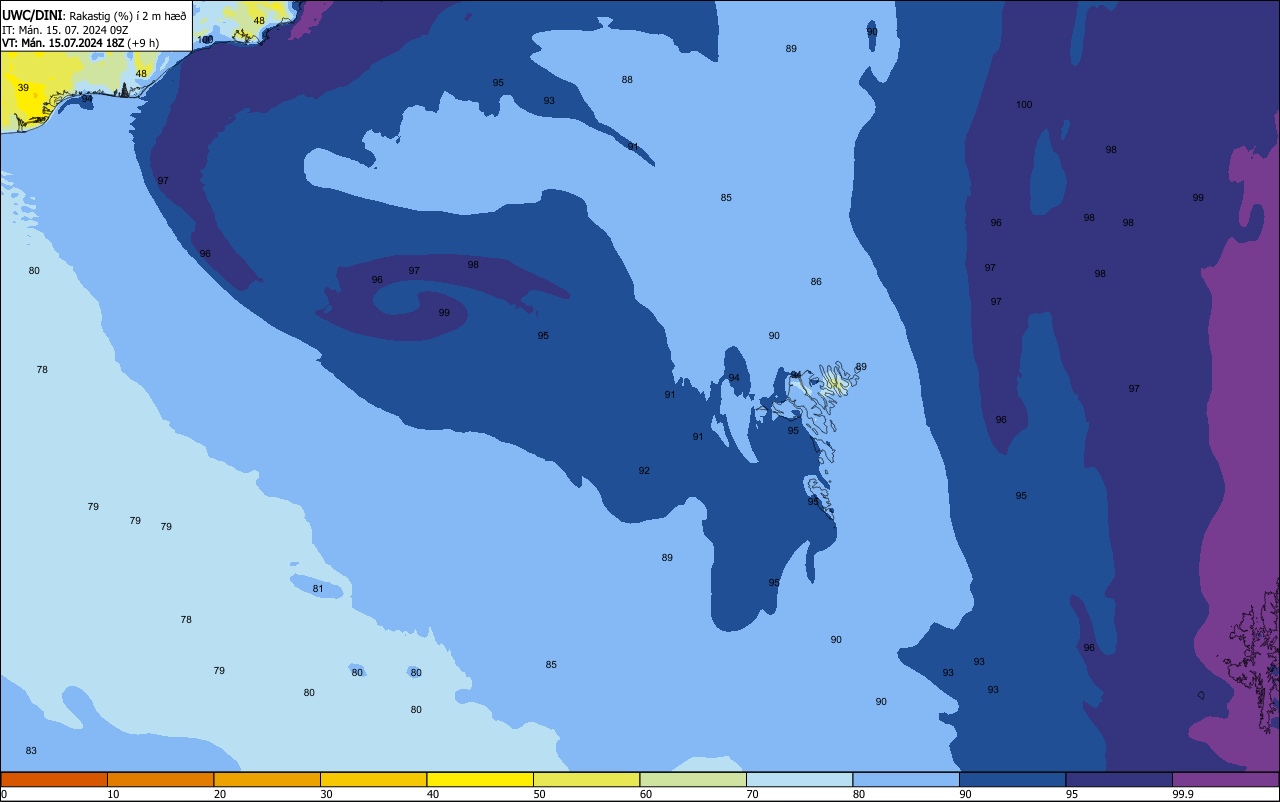1280x802 pixels.
Task: Click the map value '81'
Action: pos(318,589)
